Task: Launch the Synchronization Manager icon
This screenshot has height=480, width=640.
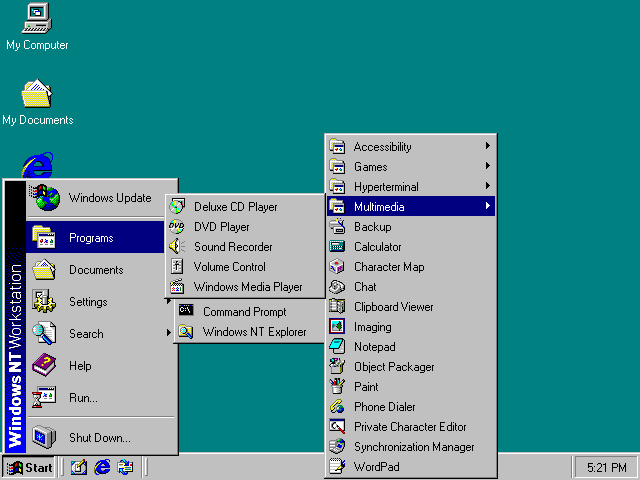Action: (x=337, y=447)
